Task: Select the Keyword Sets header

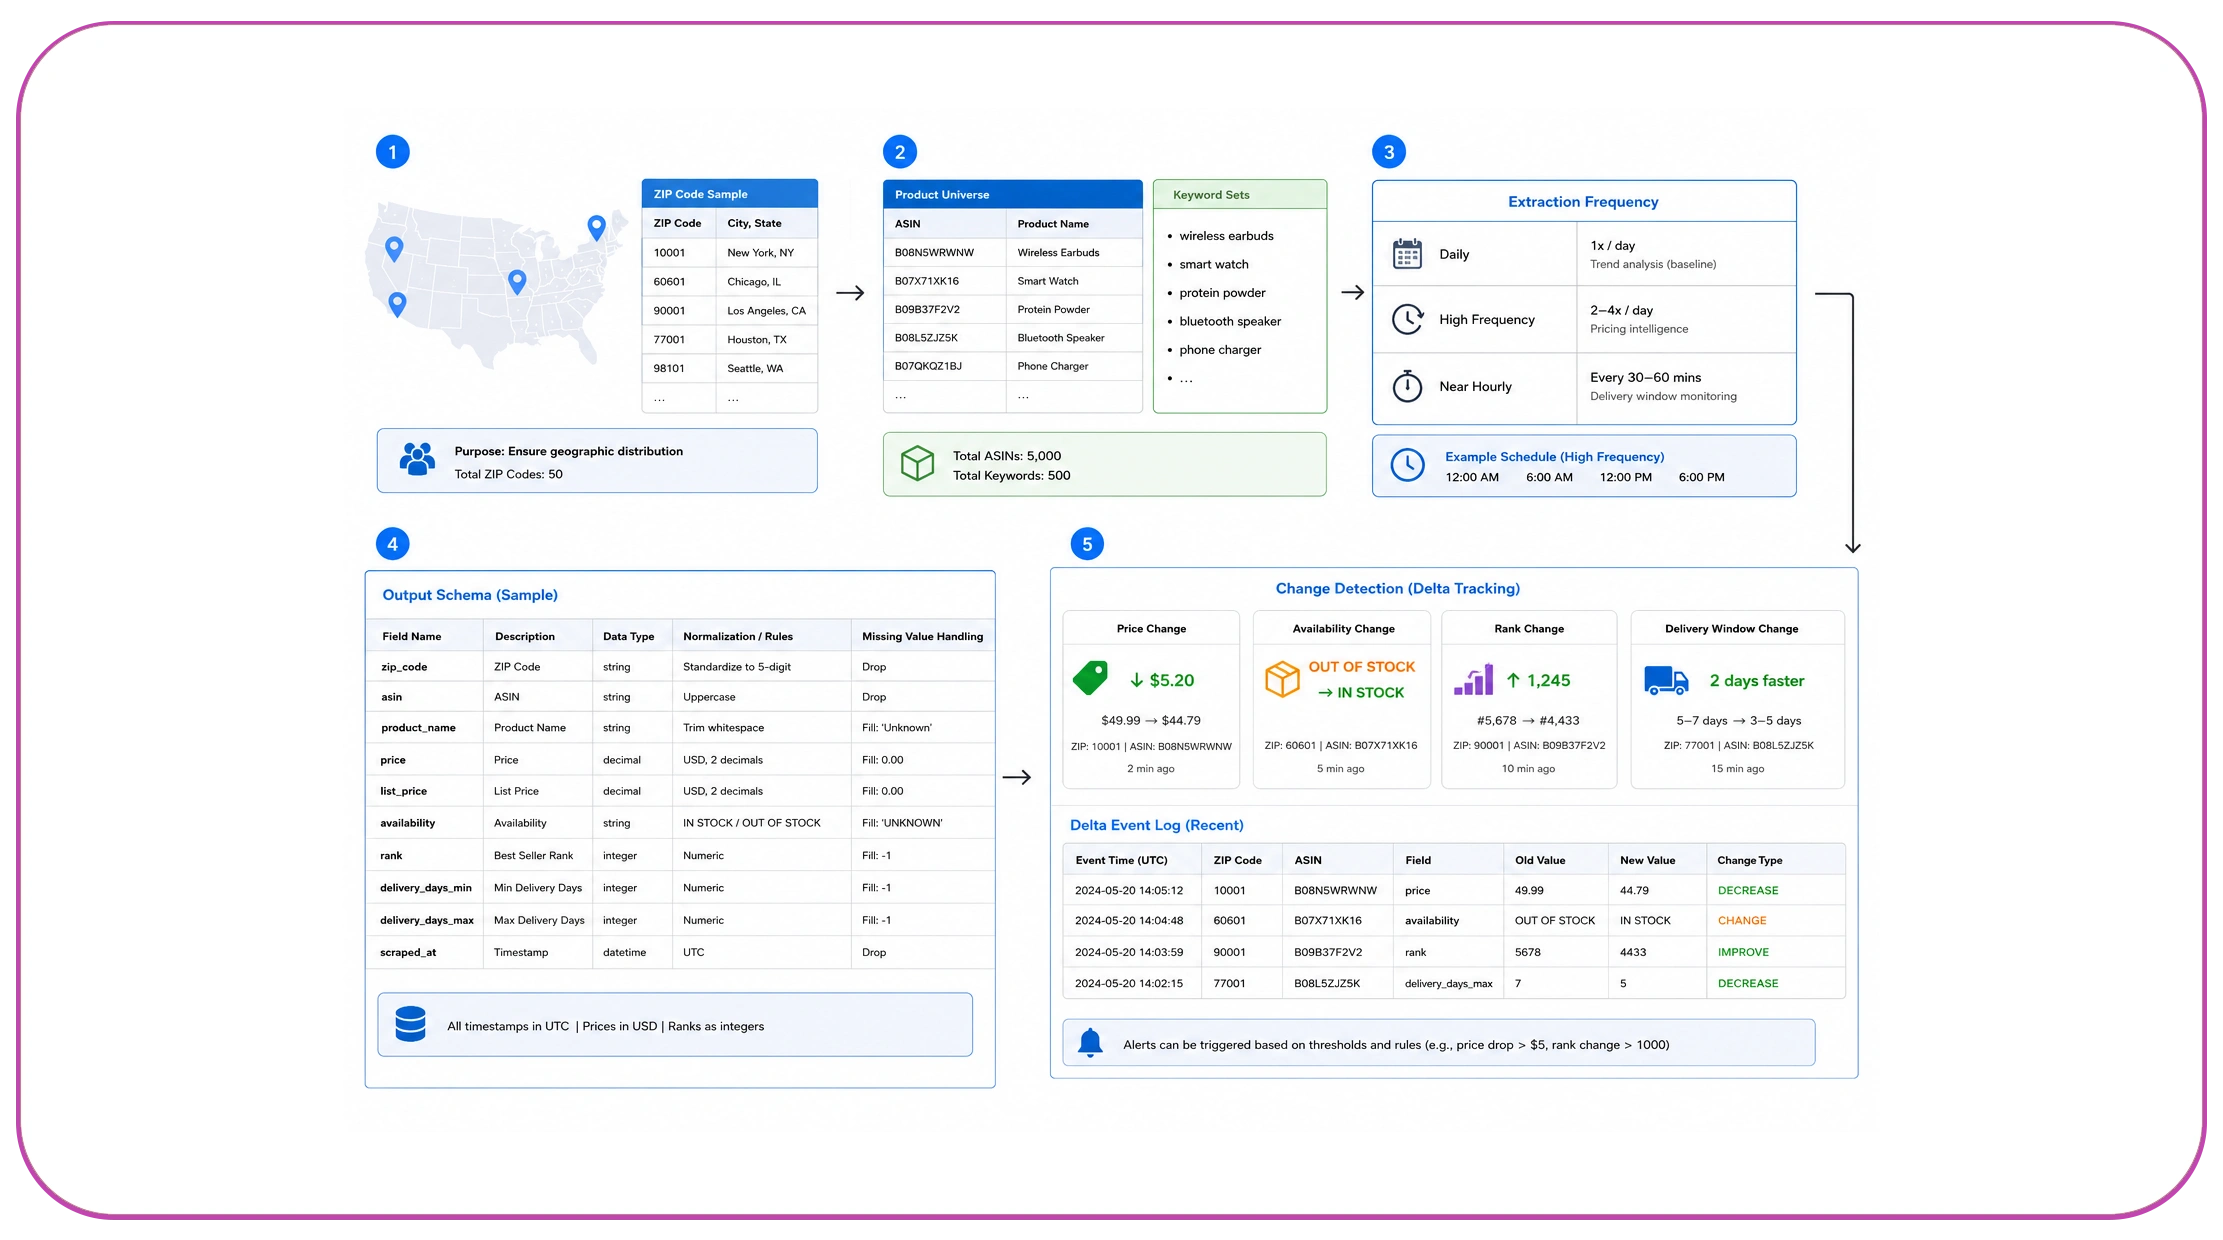Action: click(x=1240, y=194)
